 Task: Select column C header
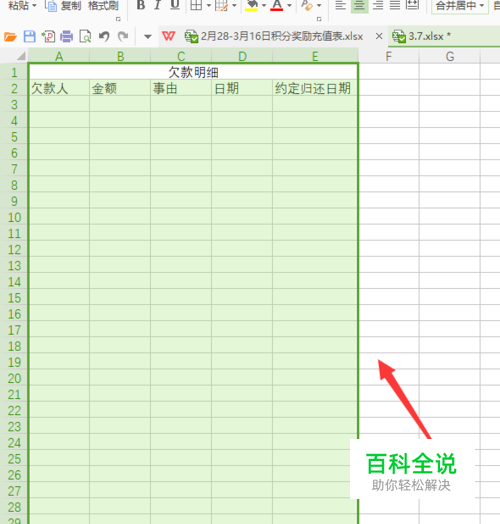tap(181, 56)
